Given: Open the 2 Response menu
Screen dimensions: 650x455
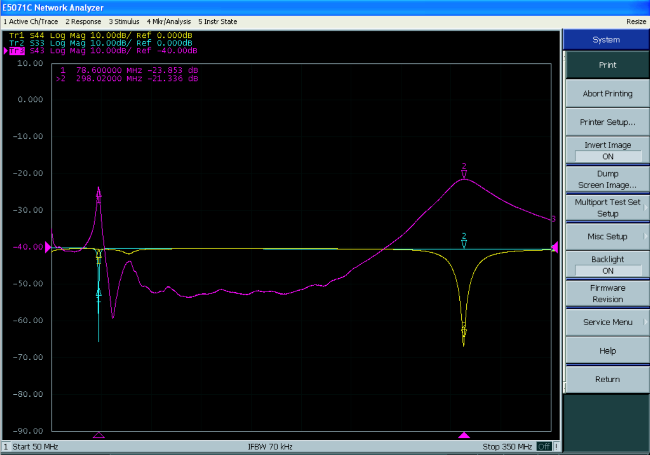Looking at the screenshot, I should (83, 20).
